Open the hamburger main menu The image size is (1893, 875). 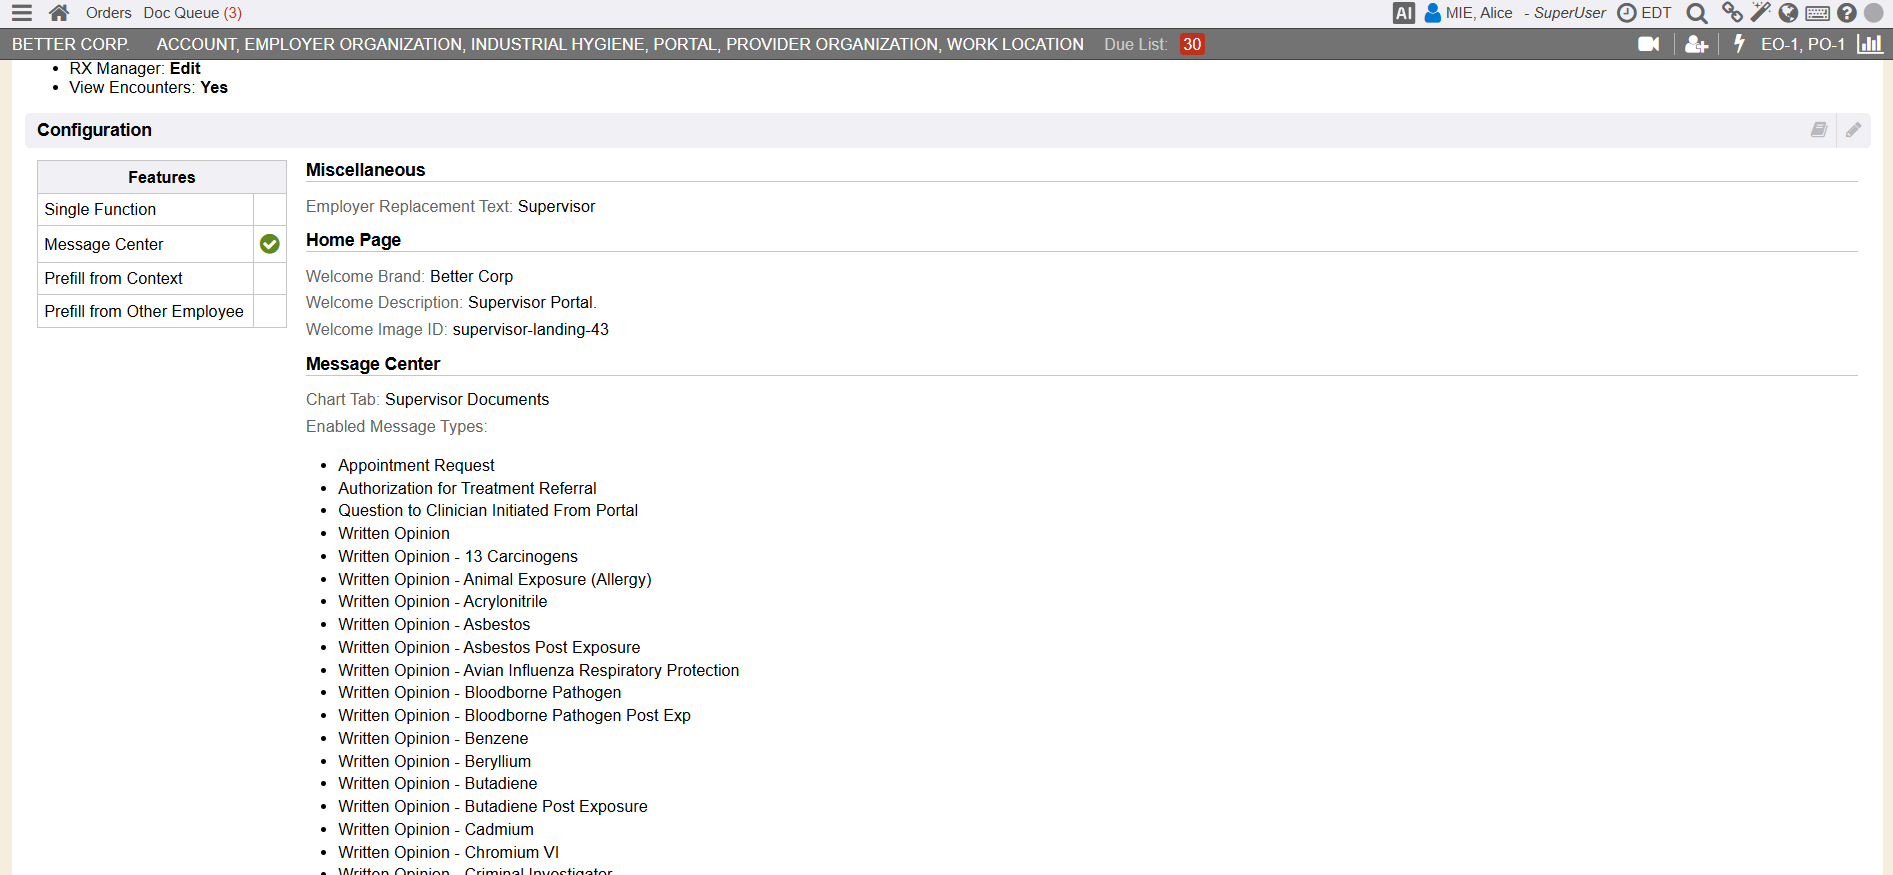tap(21, 13)
